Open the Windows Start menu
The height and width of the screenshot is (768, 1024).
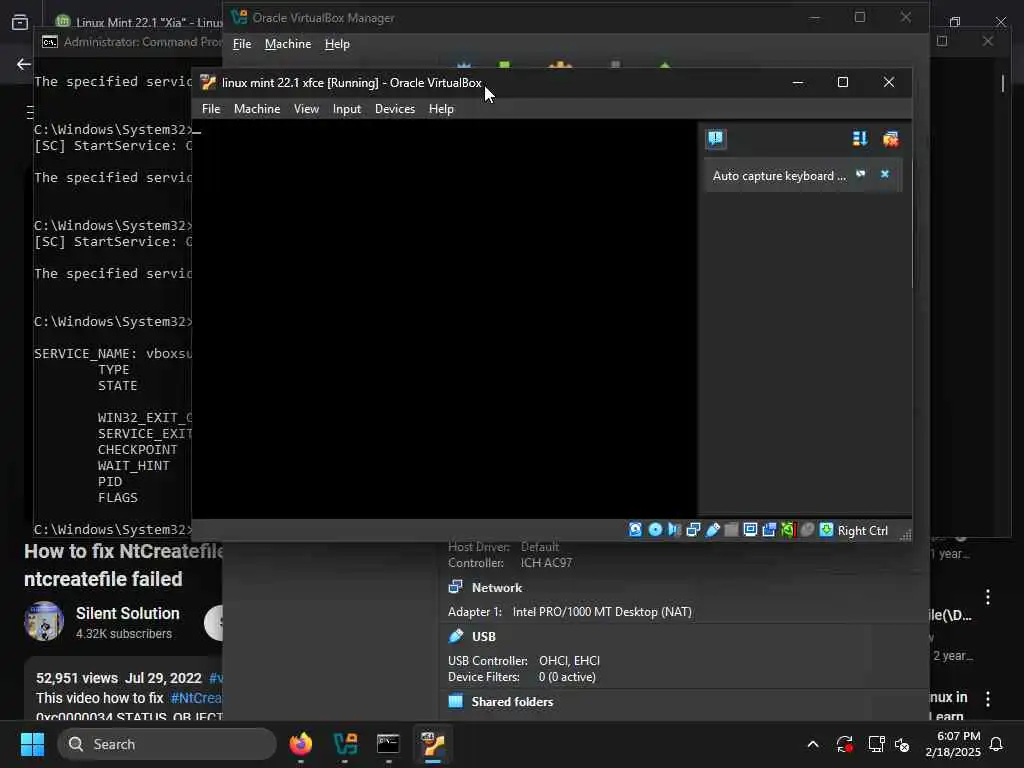[x=32, y=744]
